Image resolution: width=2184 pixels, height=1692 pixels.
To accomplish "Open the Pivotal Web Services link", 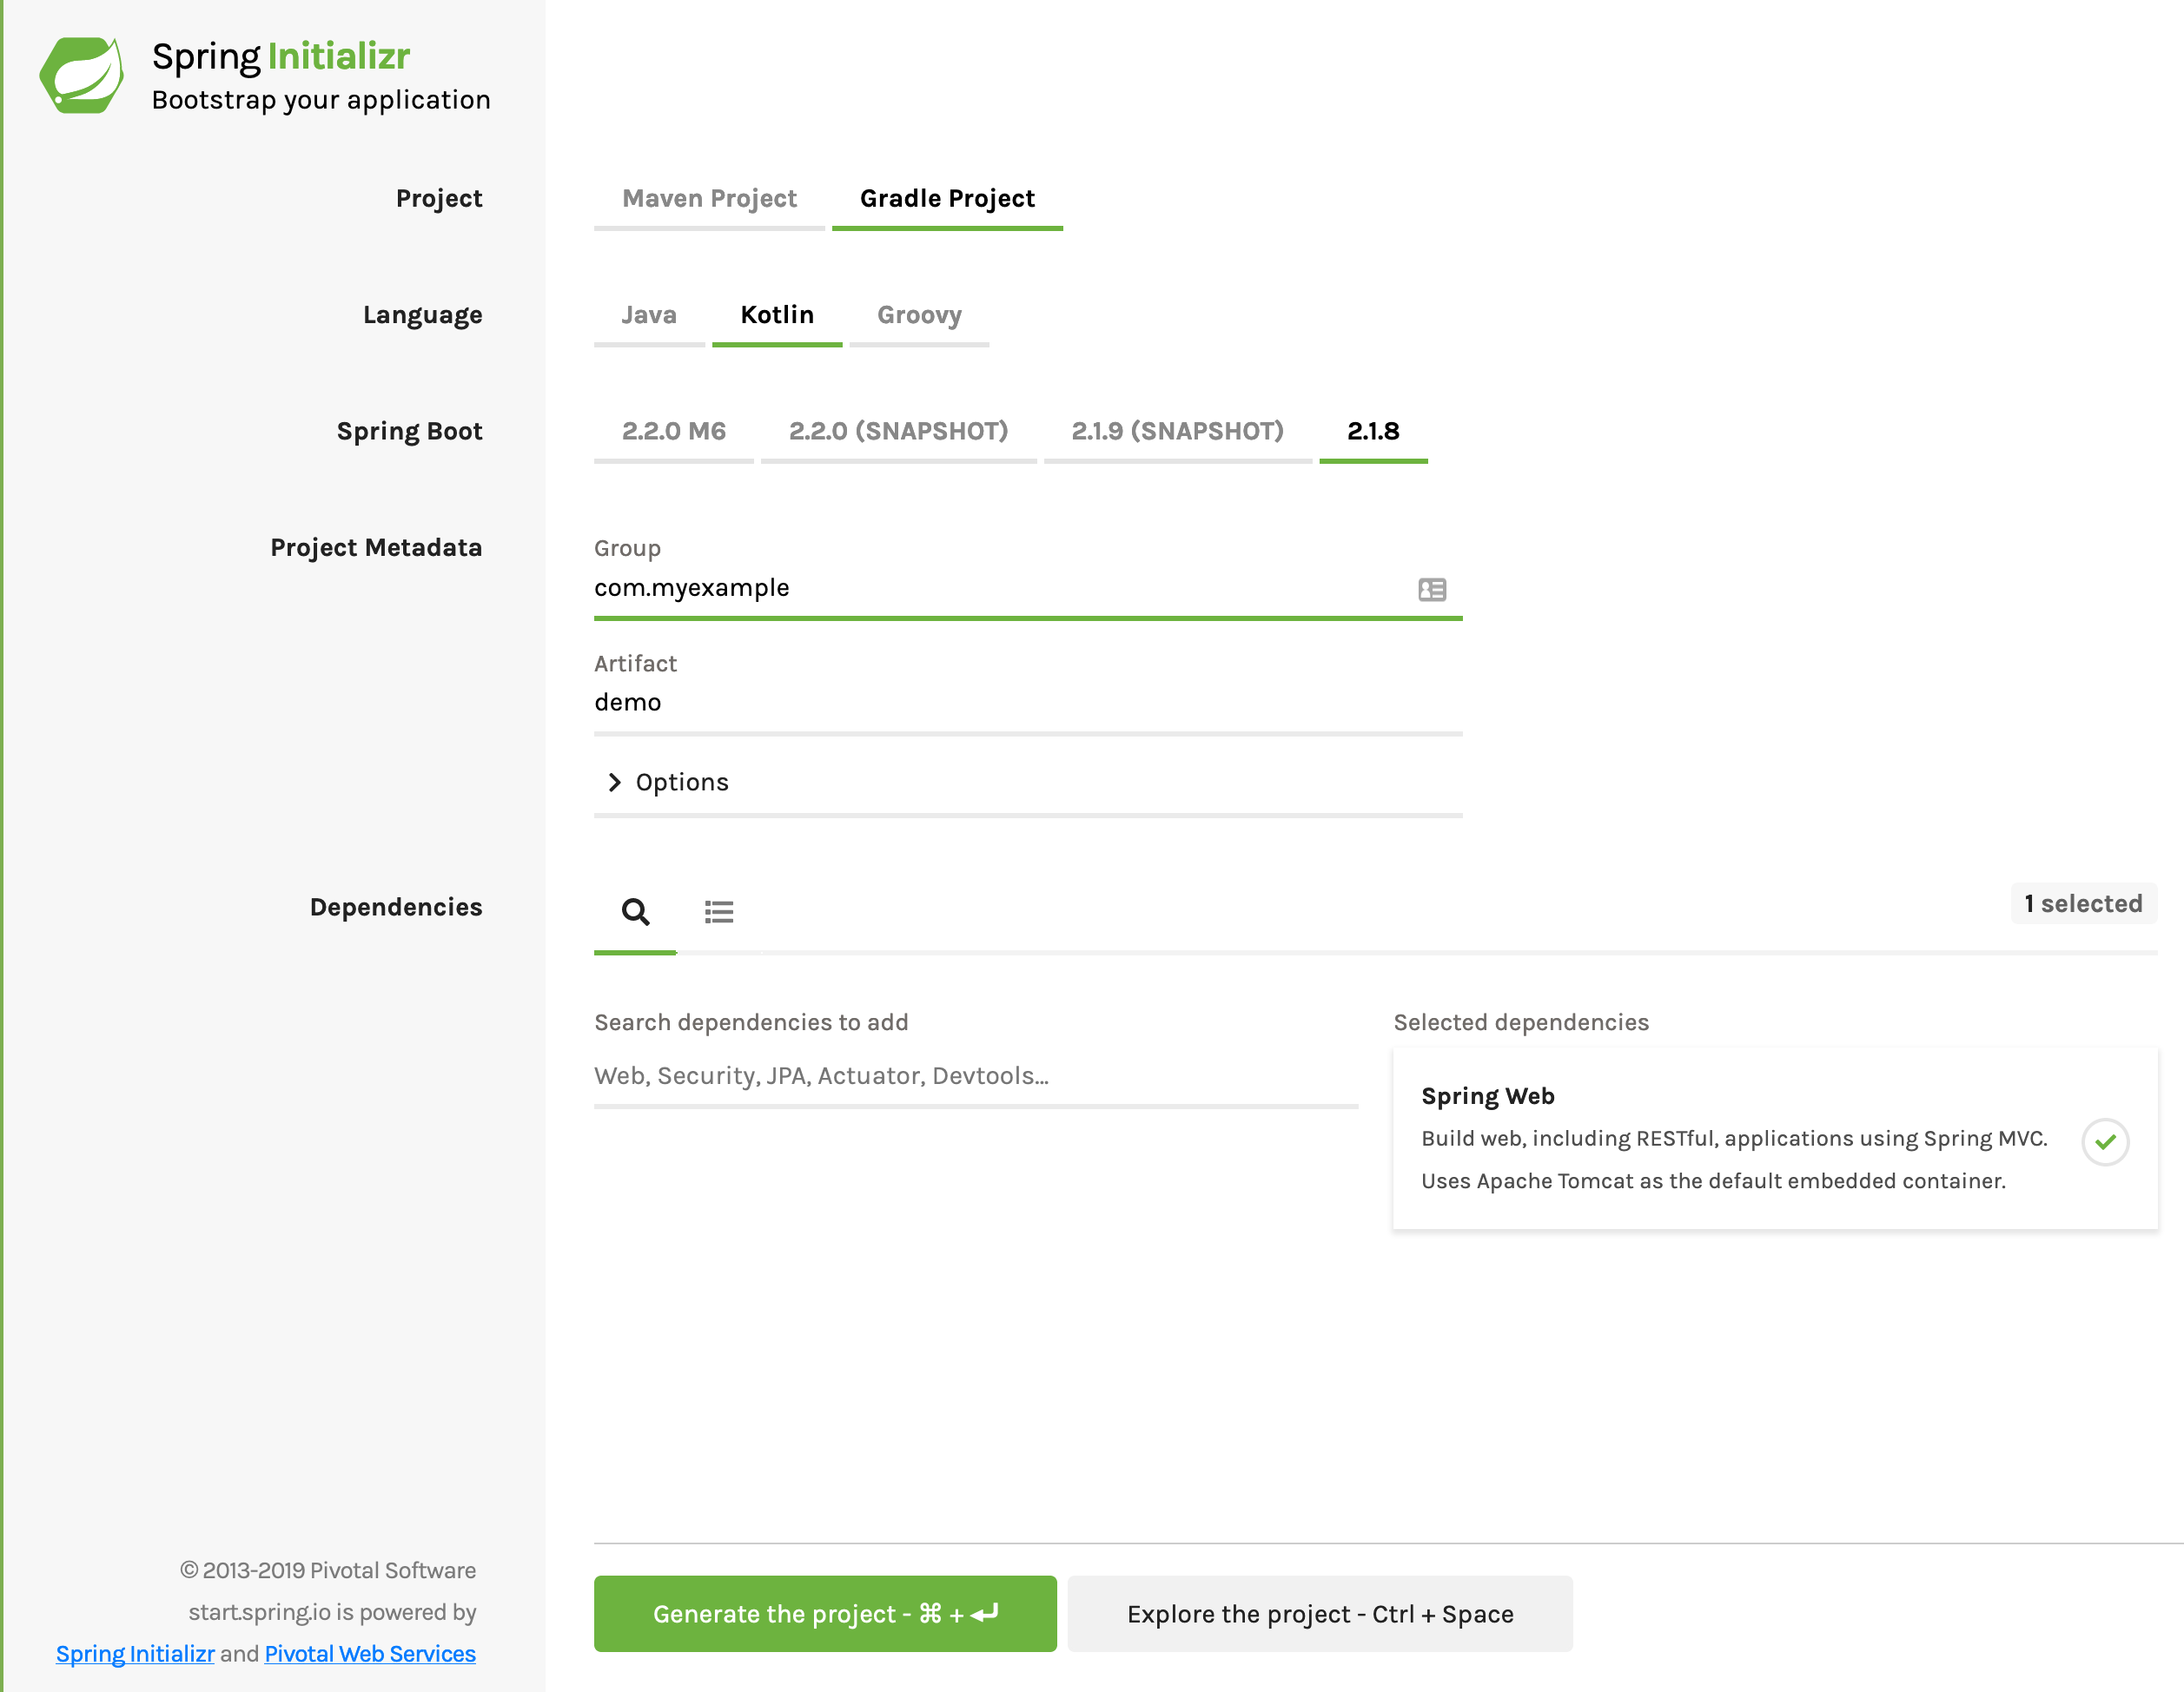I will pos(370,1653).
